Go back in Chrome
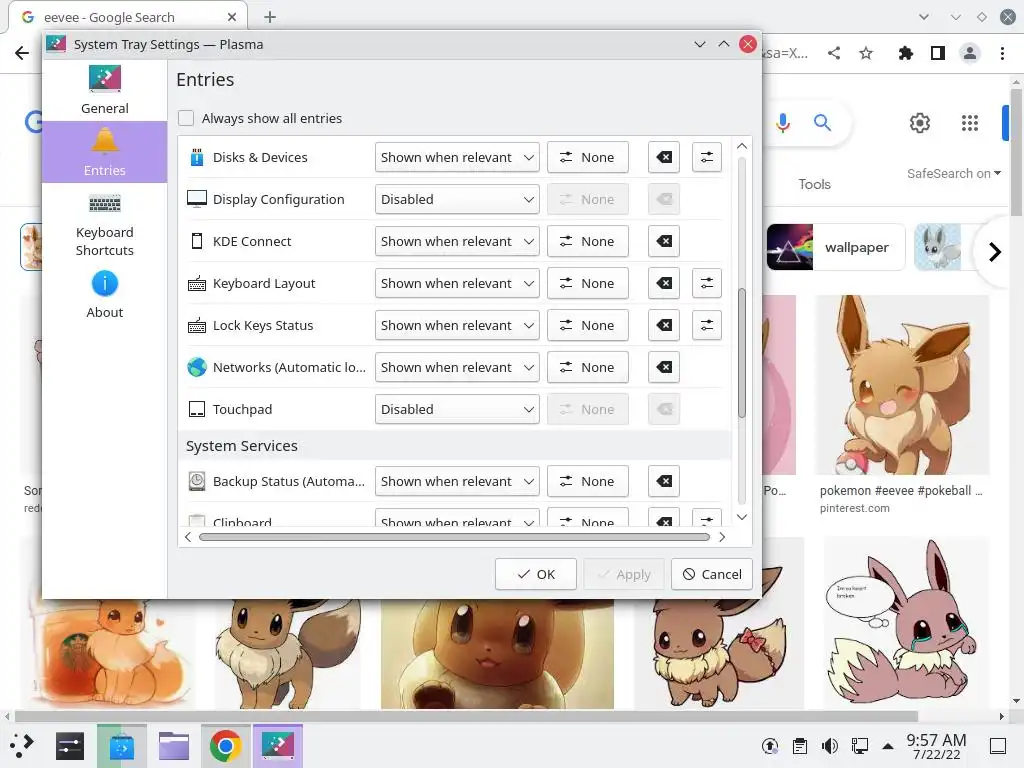This screenshot has height=768, width=1024. click(22, 53)
